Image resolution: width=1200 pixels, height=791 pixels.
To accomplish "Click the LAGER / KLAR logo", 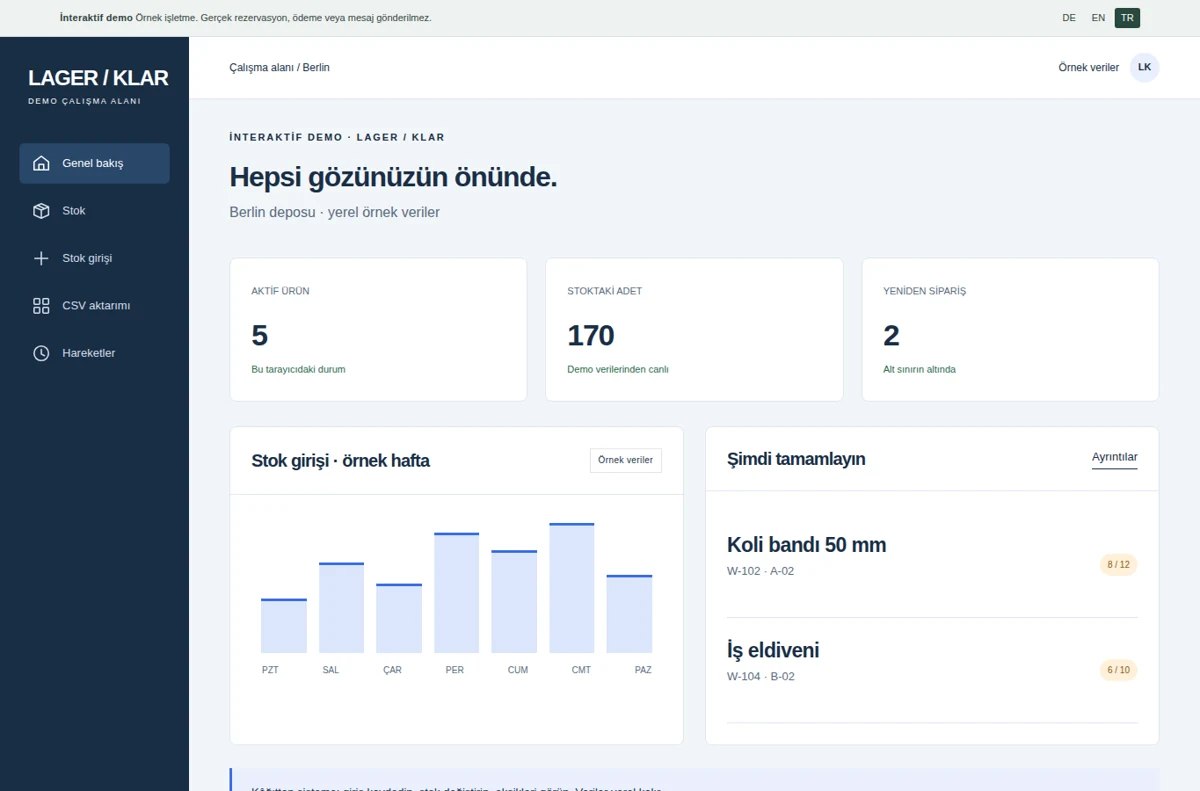I will tap(98, 78).
